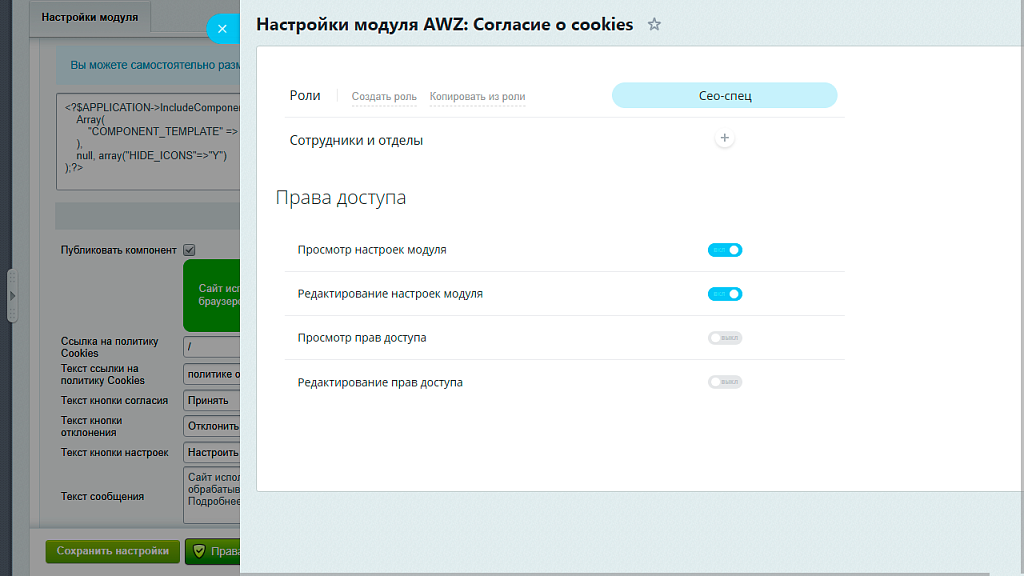Uncheck the Публиковать компонент checkbox

tap(187, 249)
